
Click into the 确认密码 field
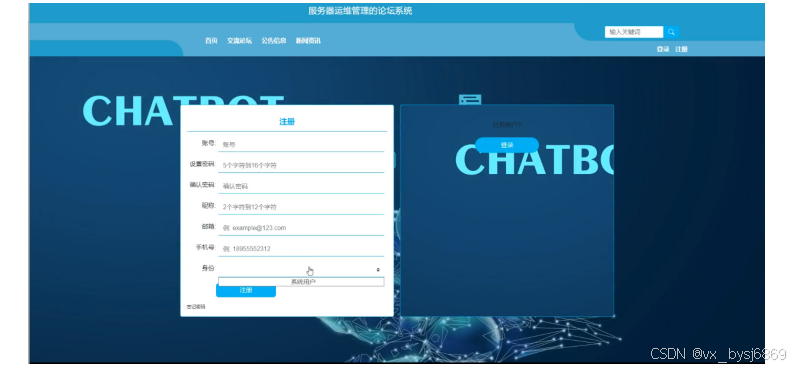(x=301, y=186)
